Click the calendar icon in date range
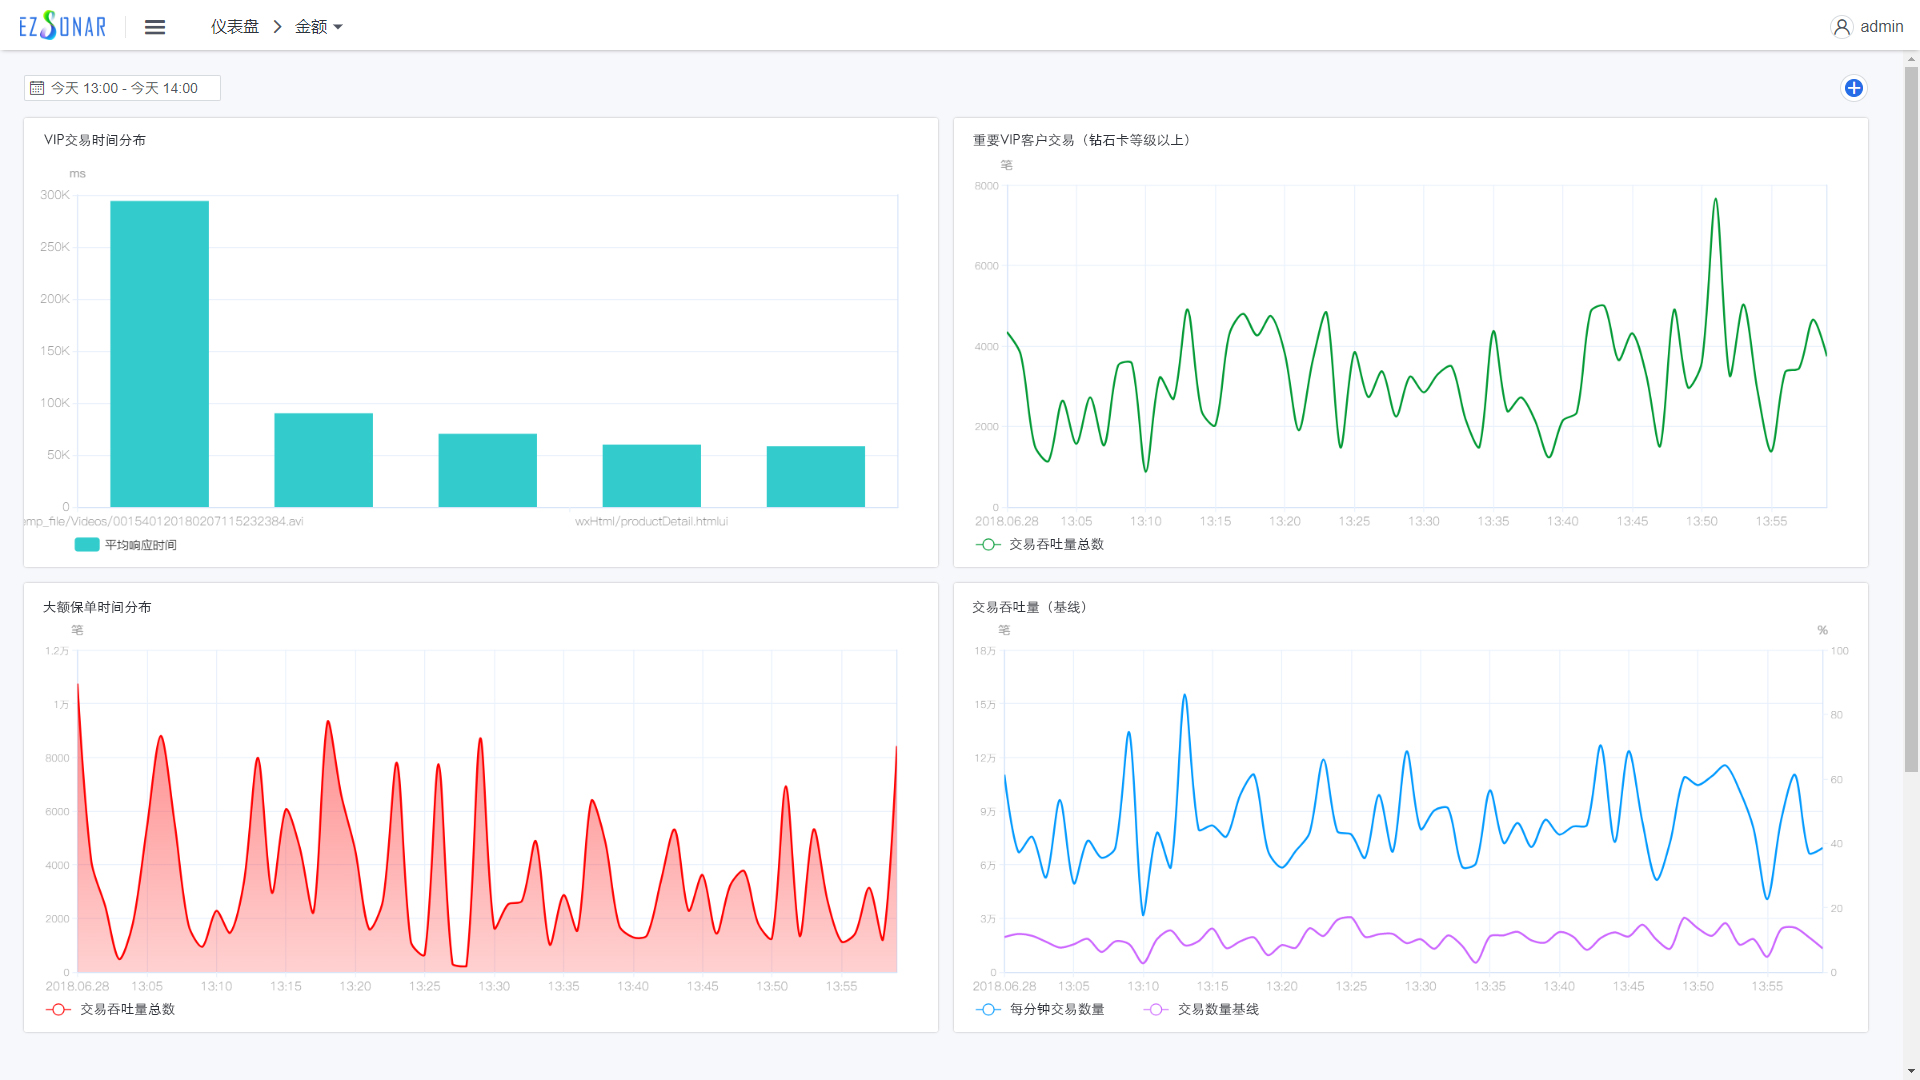This screenshot has width=1920, height=1080. (37, 88)
